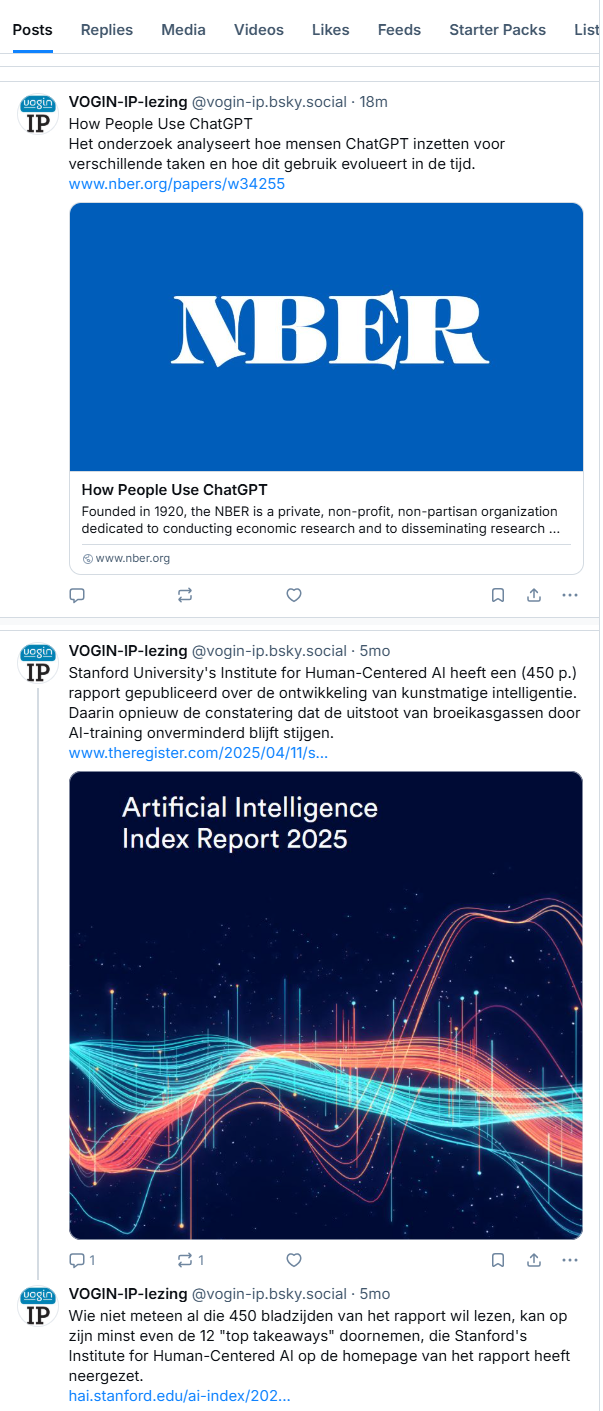Like the How People Use ChatGPT post
The image size is (603, 1411).
294,595
